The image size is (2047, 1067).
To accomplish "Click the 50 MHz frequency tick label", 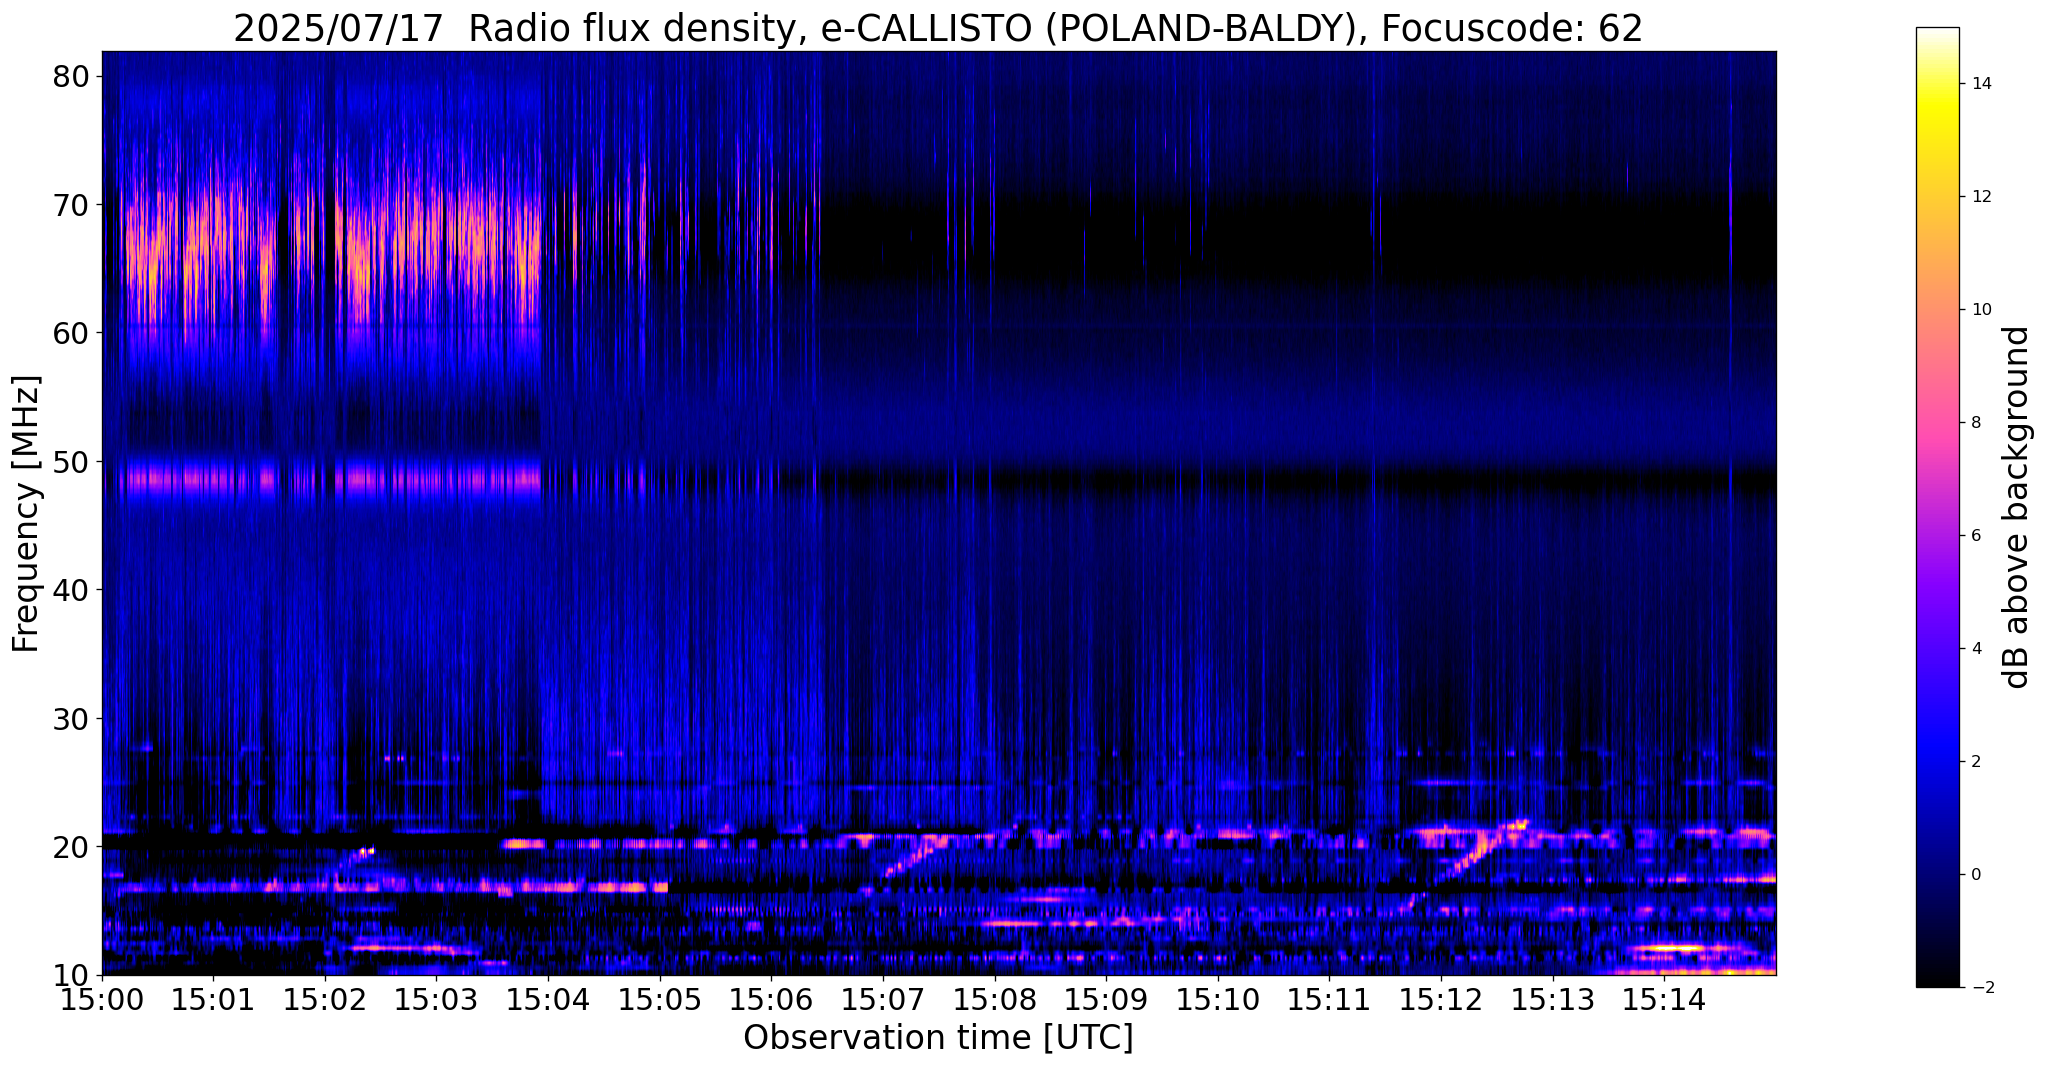I will coord(71,462).
